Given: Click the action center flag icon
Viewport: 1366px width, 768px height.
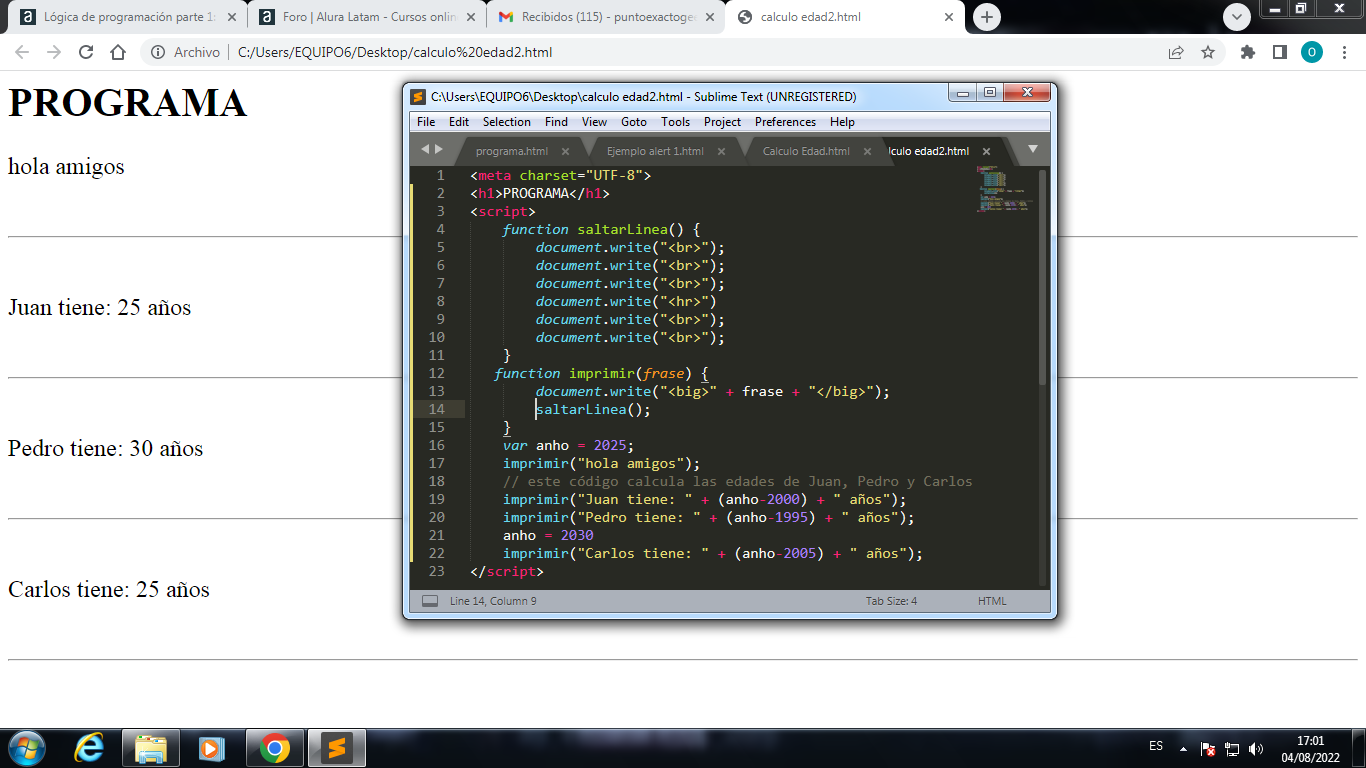Looking at the screenshot, I should (x=1208, y=748).
